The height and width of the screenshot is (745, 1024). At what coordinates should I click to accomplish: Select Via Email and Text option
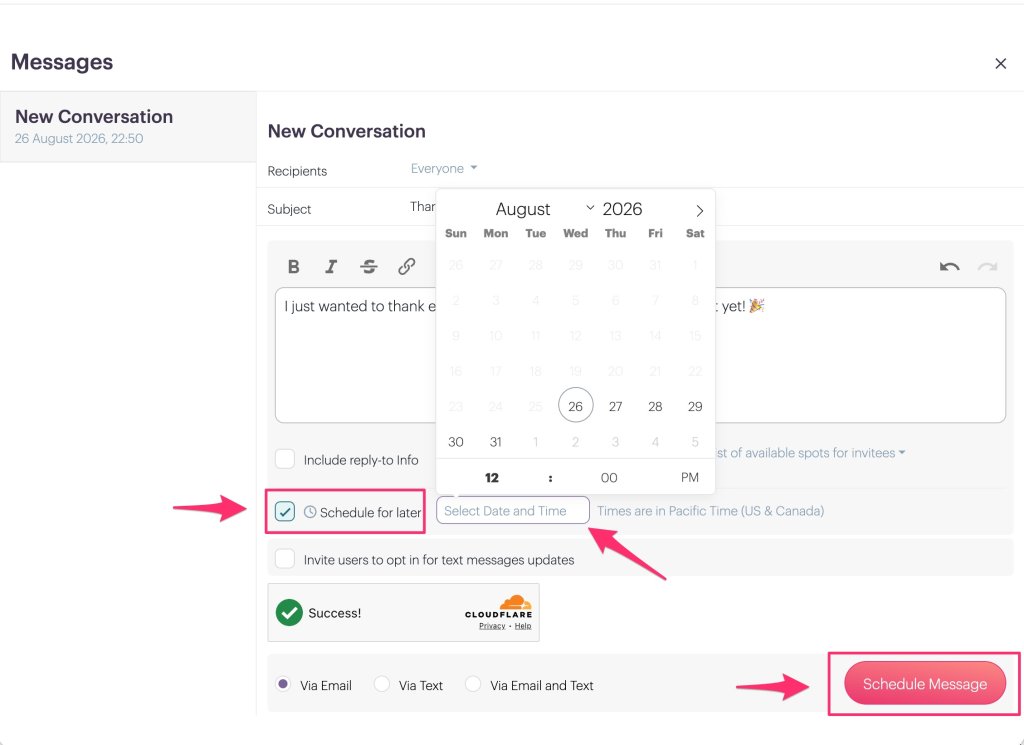pos(473,684)
